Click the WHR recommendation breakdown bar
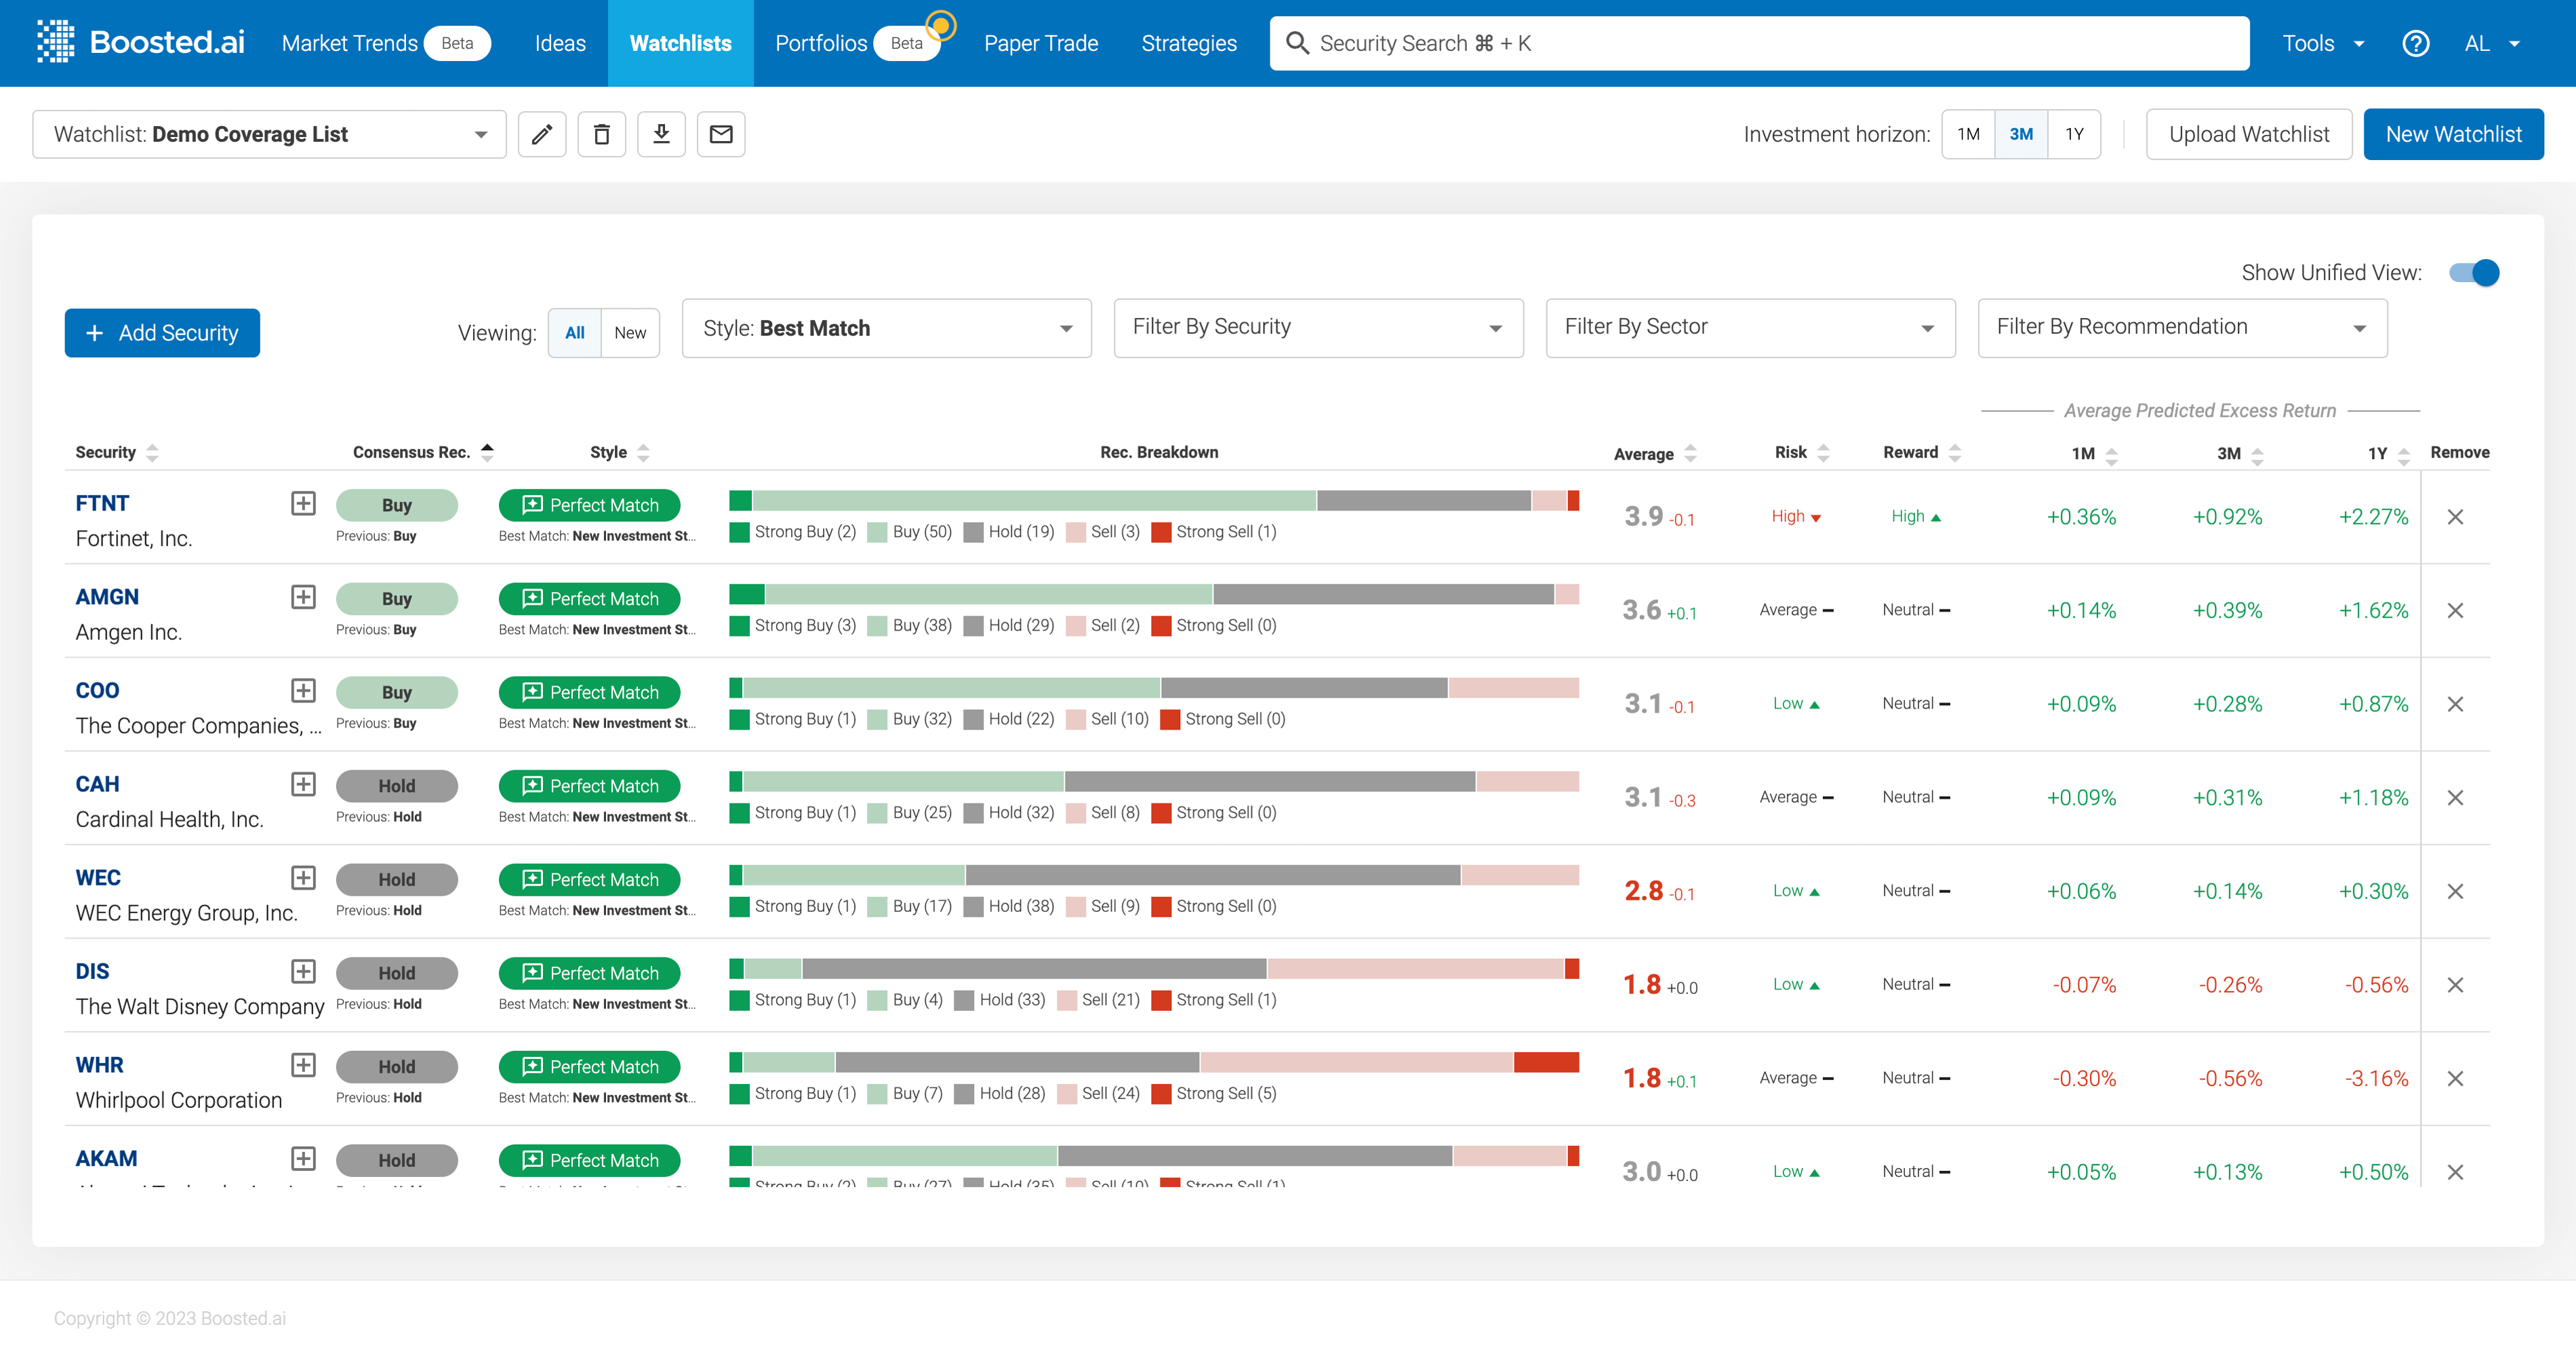Image resolution: width=2576 pixels, height=1356 pixels. tap(1154, 1062)
